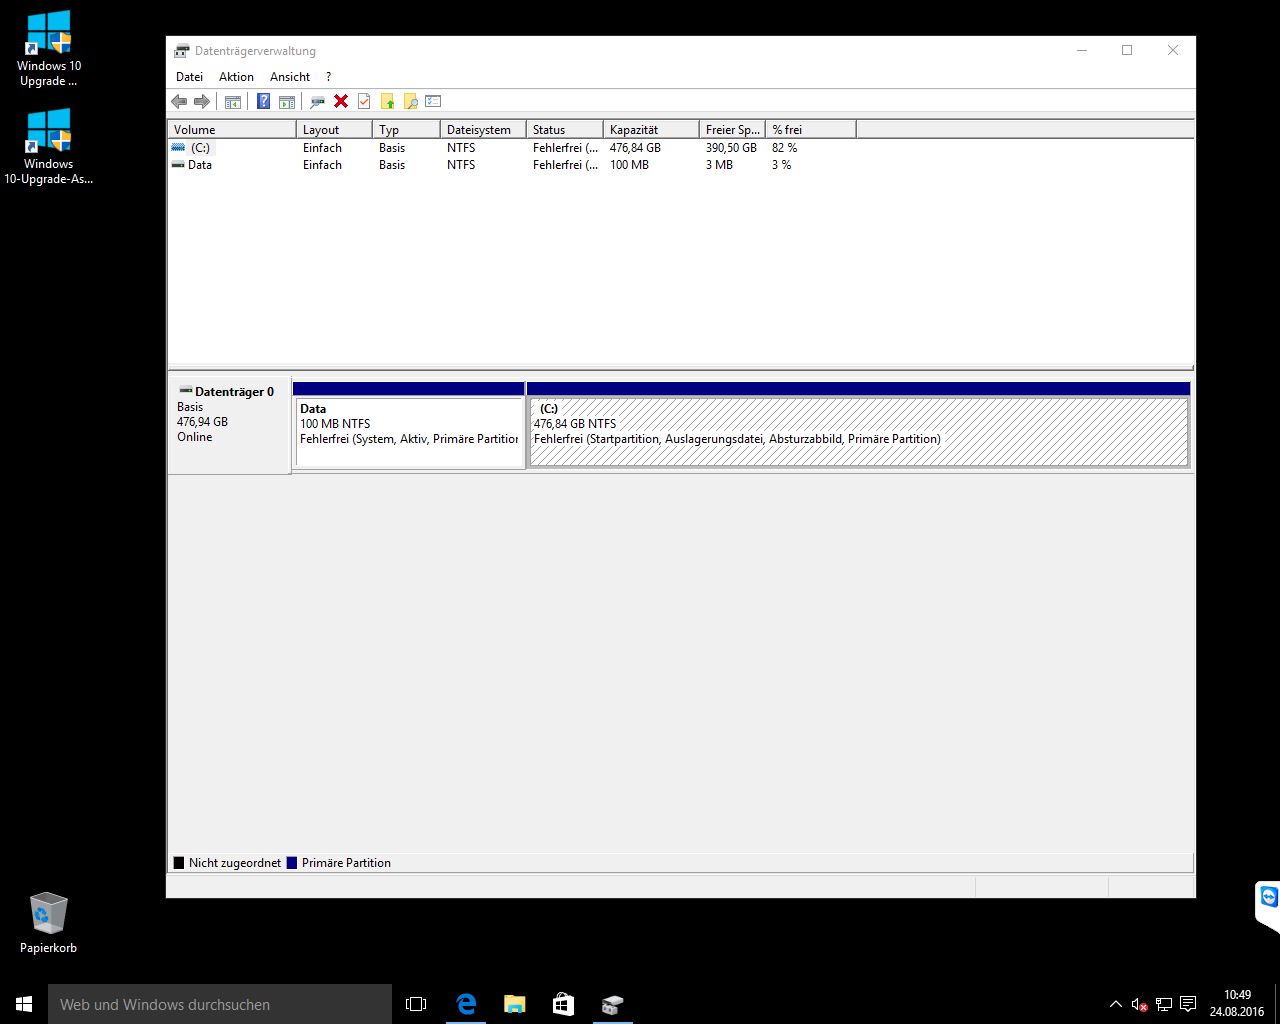This screenshot has width=1280, height=1024.
Task: Launch Microsoft Edge from the taskbar
Action: click(465, 1004)
